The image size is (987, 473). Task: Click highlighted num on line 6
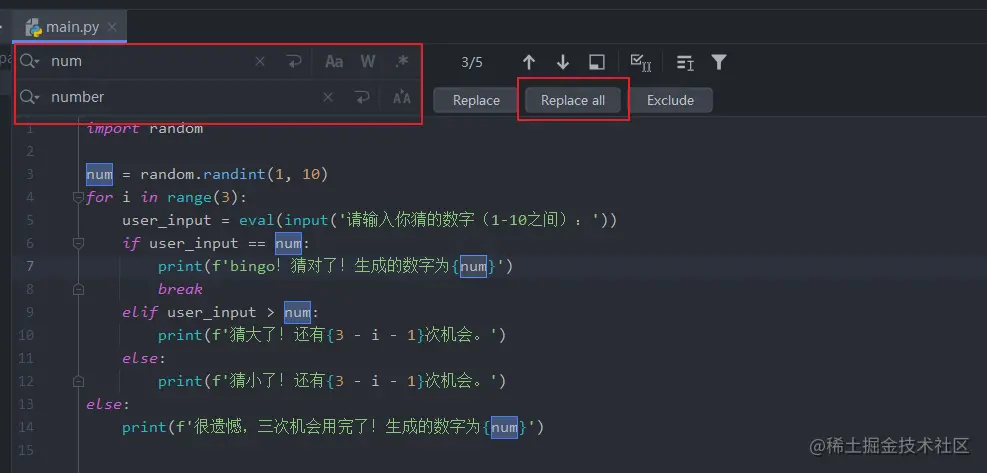[288, 243]
